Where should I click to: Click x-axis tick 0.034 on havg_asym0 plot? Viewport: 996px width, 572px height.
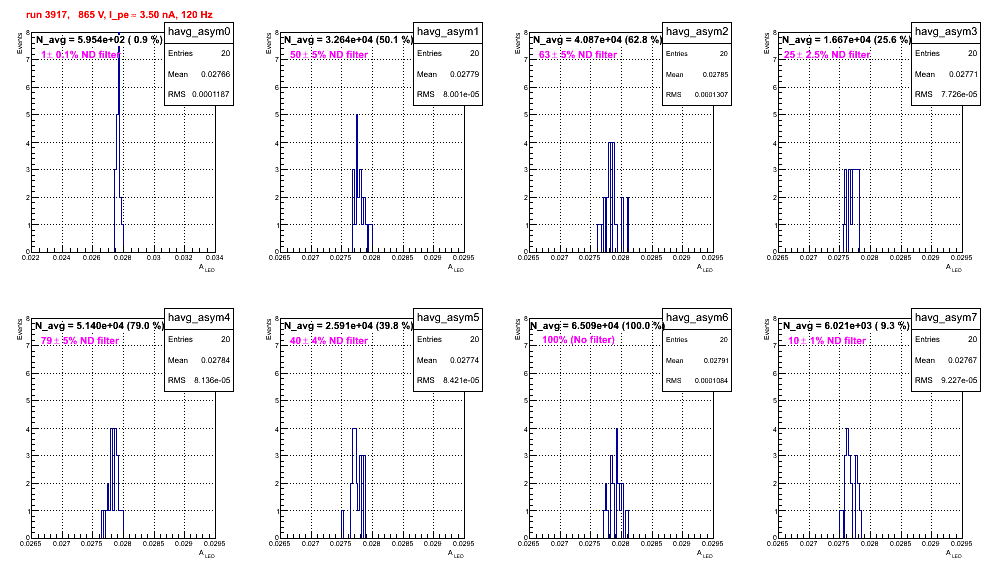click(215, 257)
